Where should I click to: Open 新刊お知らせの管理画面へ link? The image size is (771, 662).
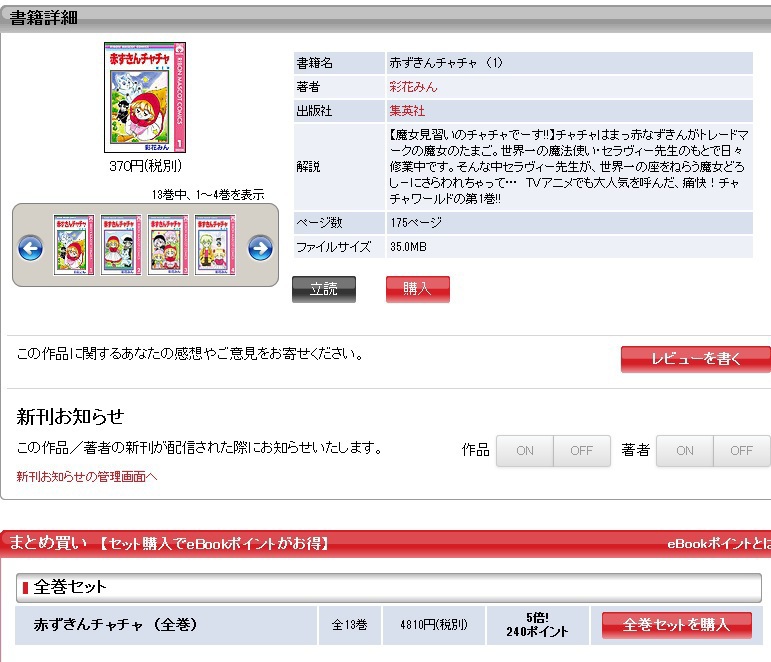(87, 477)
